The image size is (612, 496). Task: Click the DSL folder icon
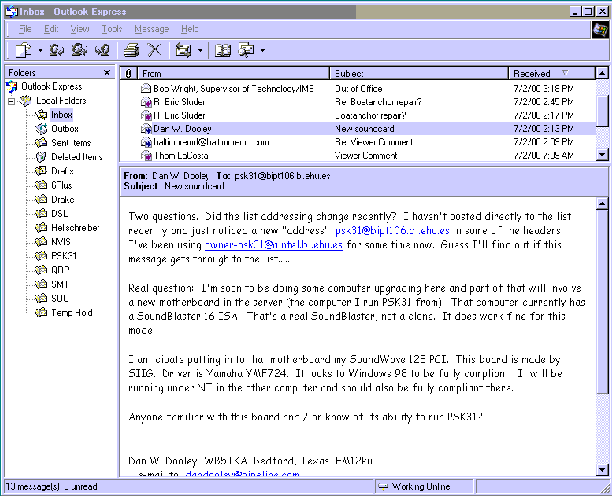coord(41,213)
